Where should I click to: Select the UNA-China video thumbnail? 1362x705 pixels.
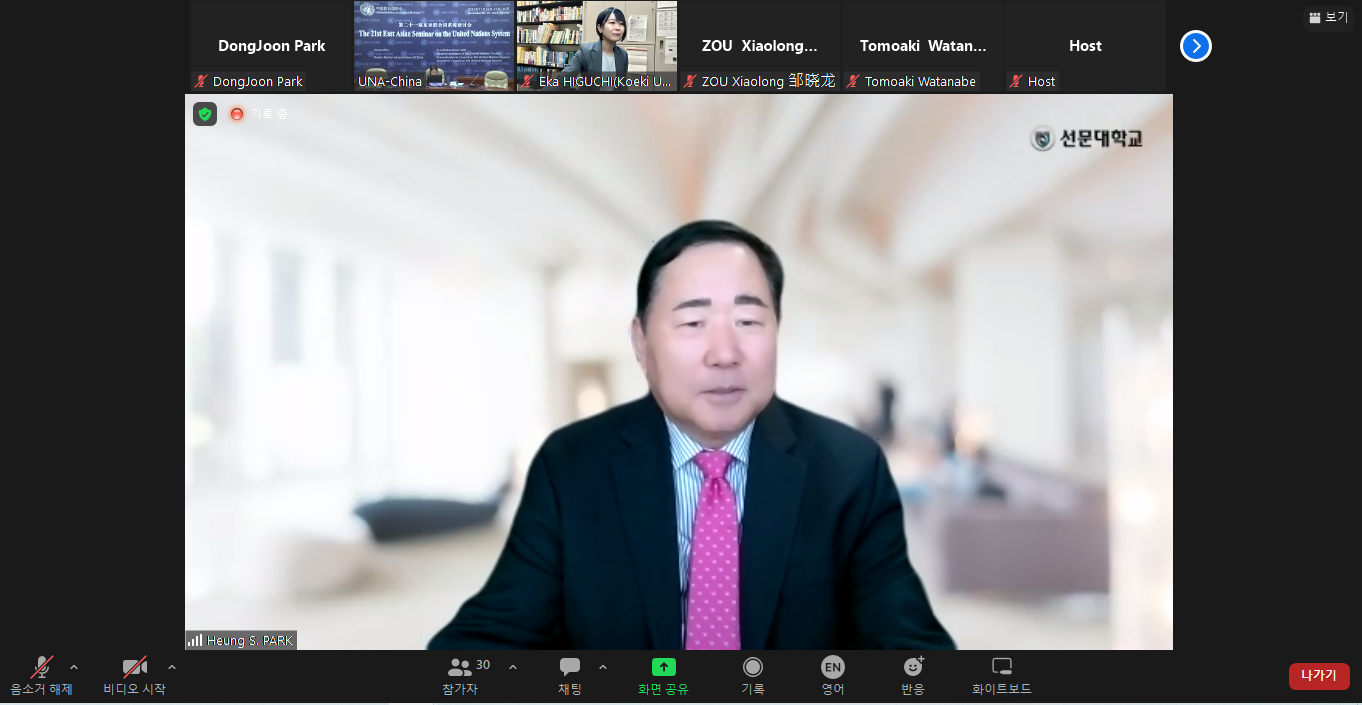coord(434,46)
